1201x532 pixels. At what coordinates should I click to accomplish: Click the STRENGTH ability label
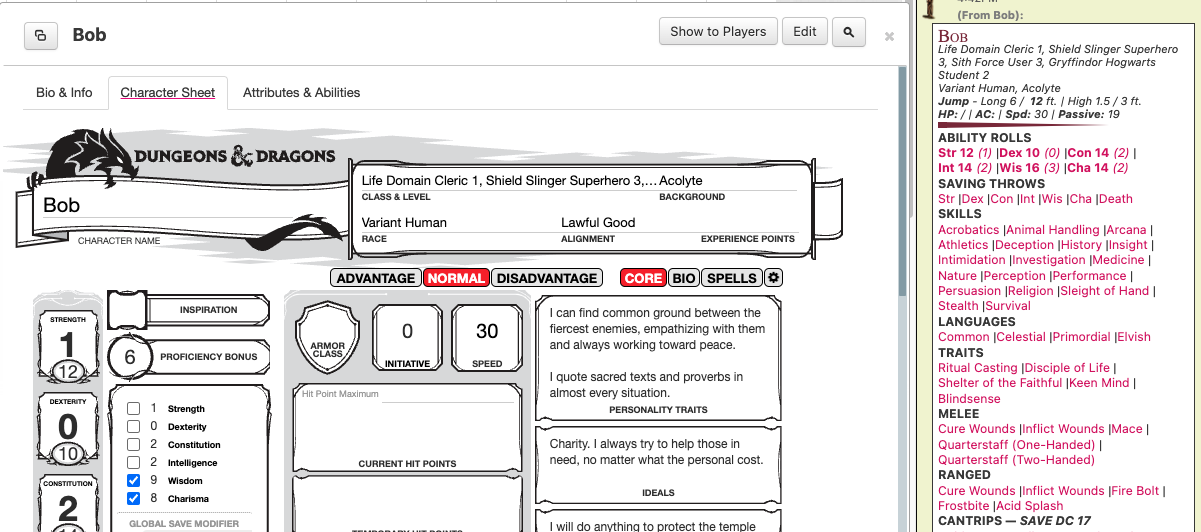coord(67,320)
